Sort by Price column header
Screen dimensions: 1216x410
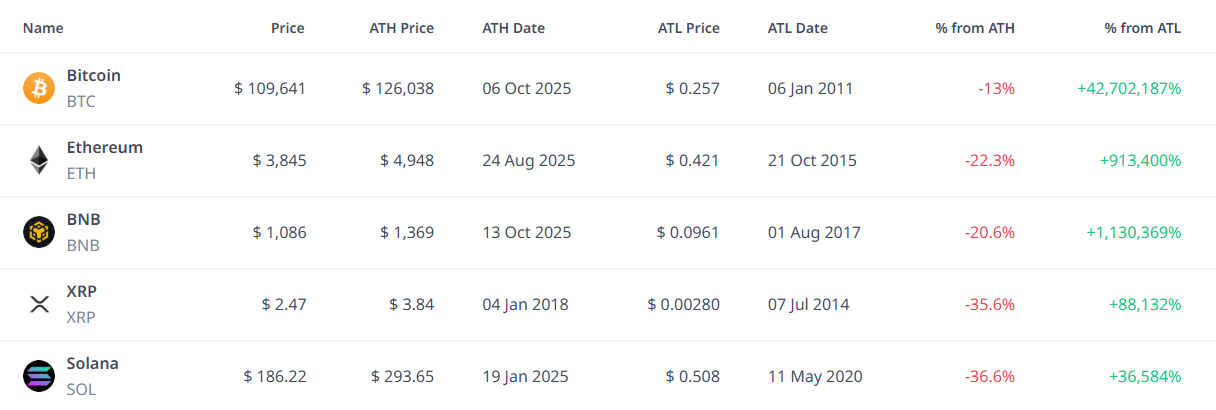288,28
